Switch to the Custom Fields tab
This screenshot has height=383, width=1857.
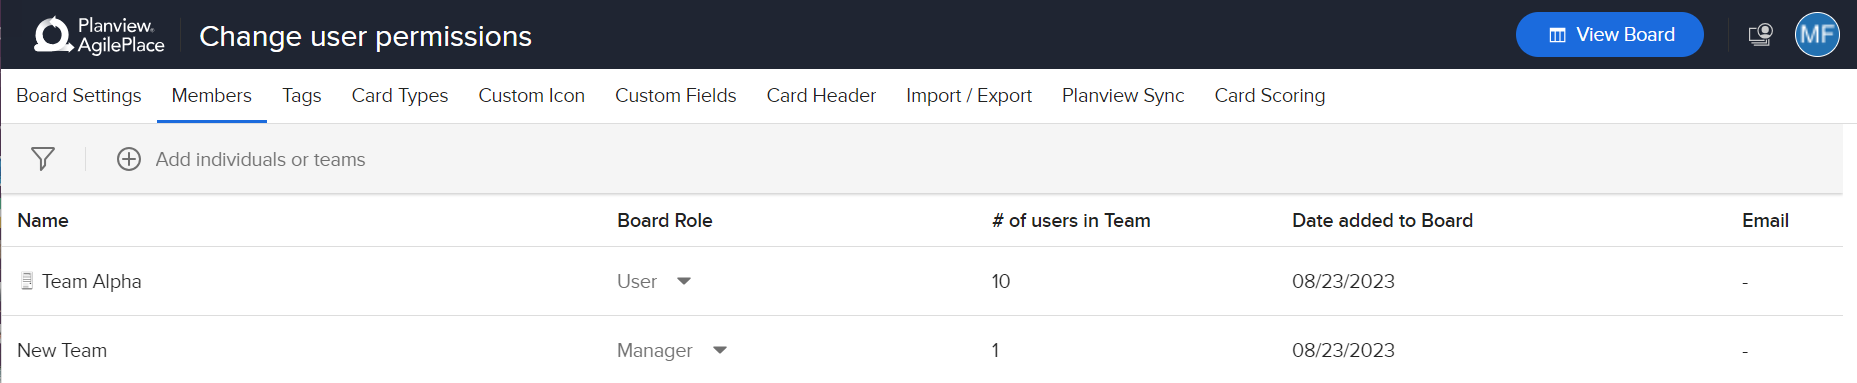pos(676,96)
